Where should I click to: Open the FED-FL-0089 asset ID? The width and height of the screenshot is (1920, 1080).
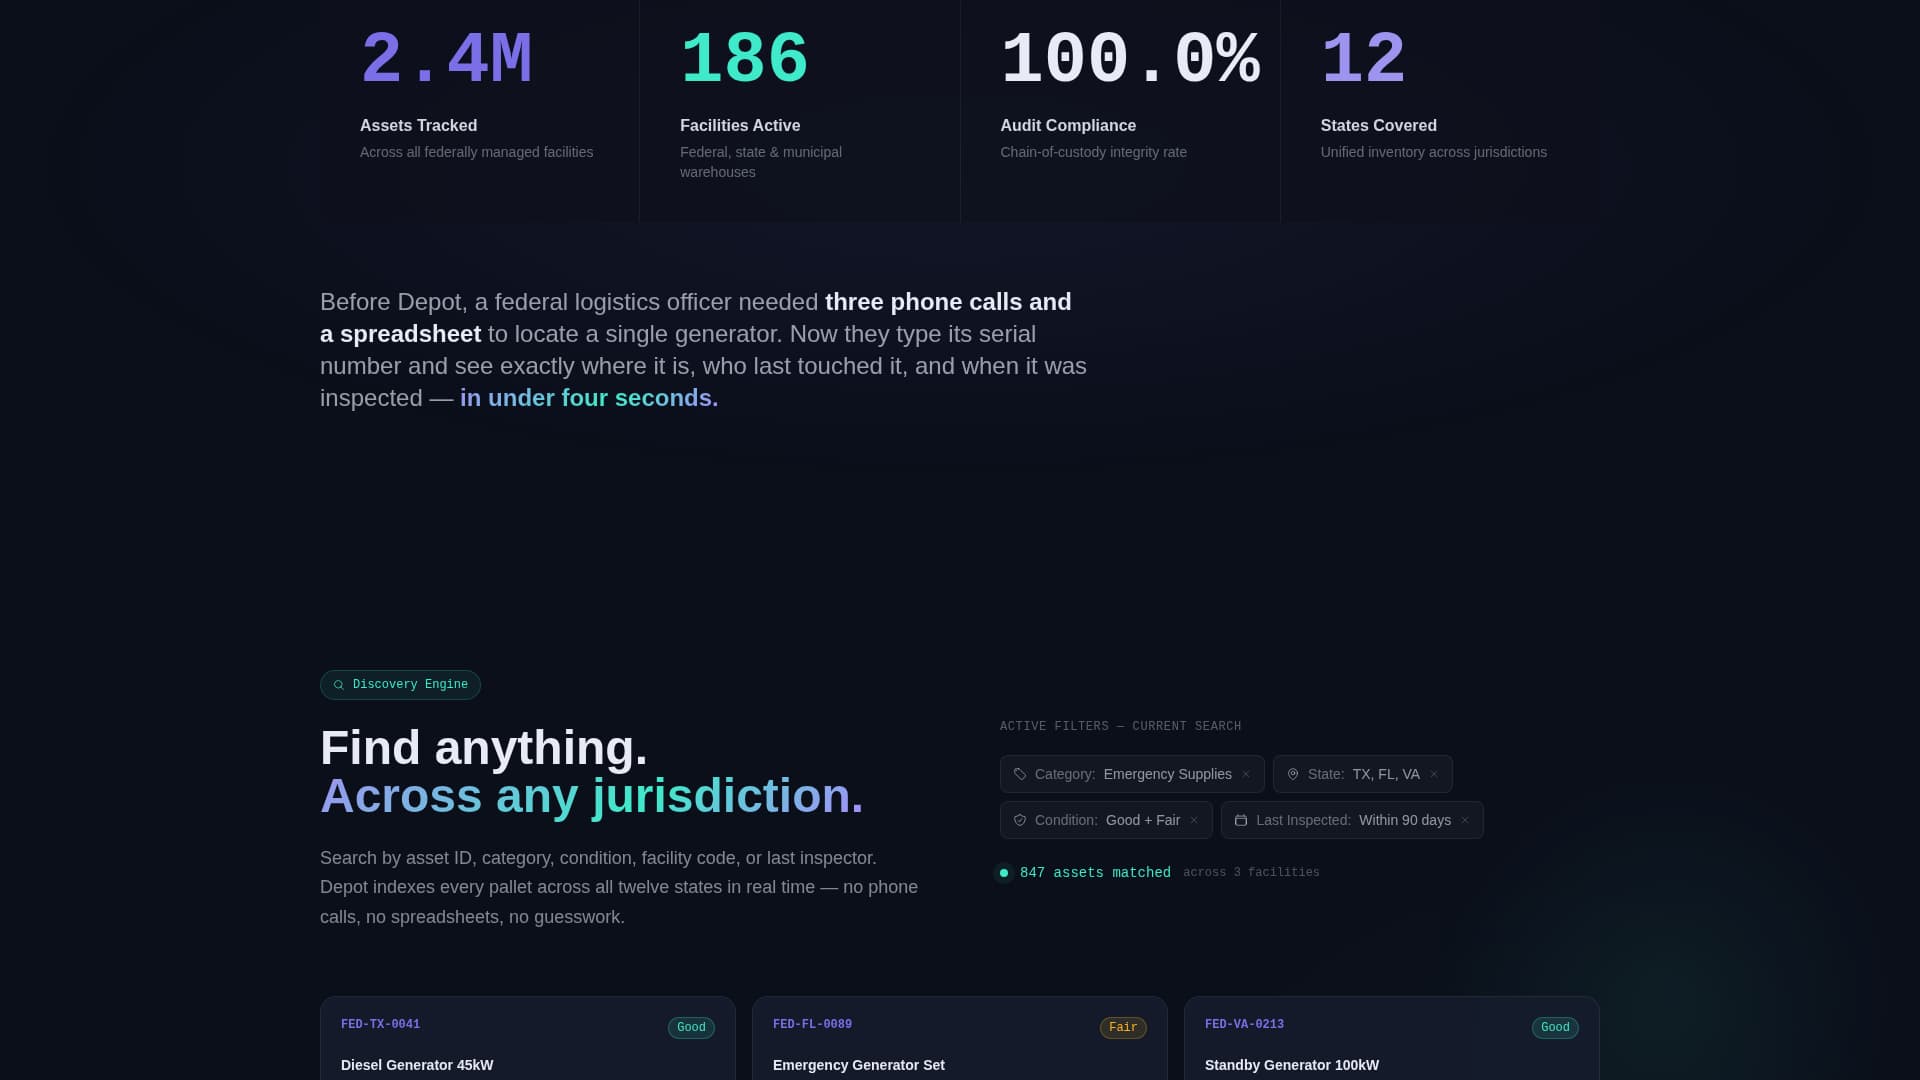pyautogui.click(x=812, y=1025)
